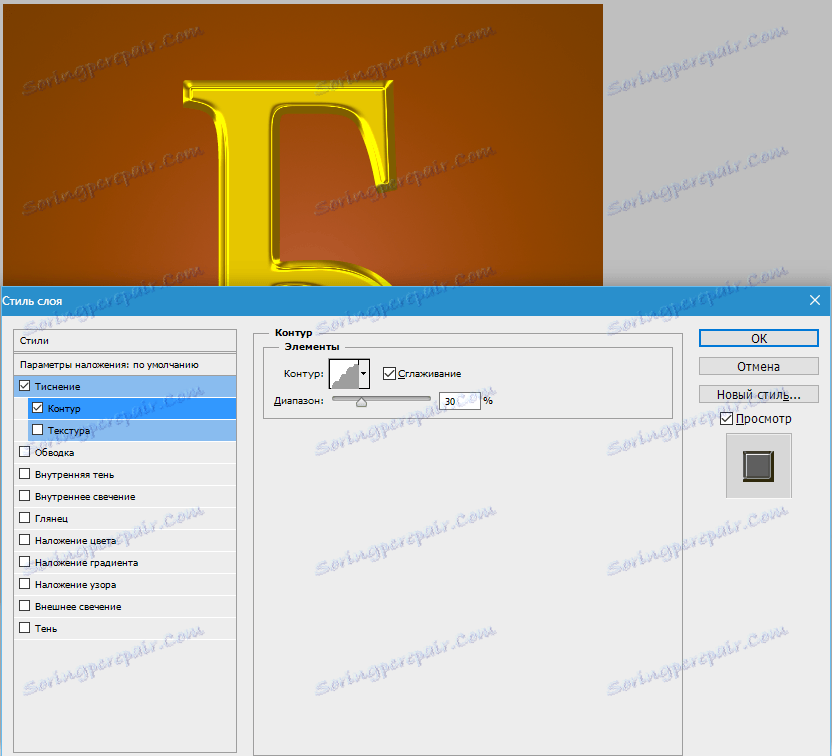Screen dimensions: 832x756
Task: Confirm with the OK button
Action: (758, 338)
